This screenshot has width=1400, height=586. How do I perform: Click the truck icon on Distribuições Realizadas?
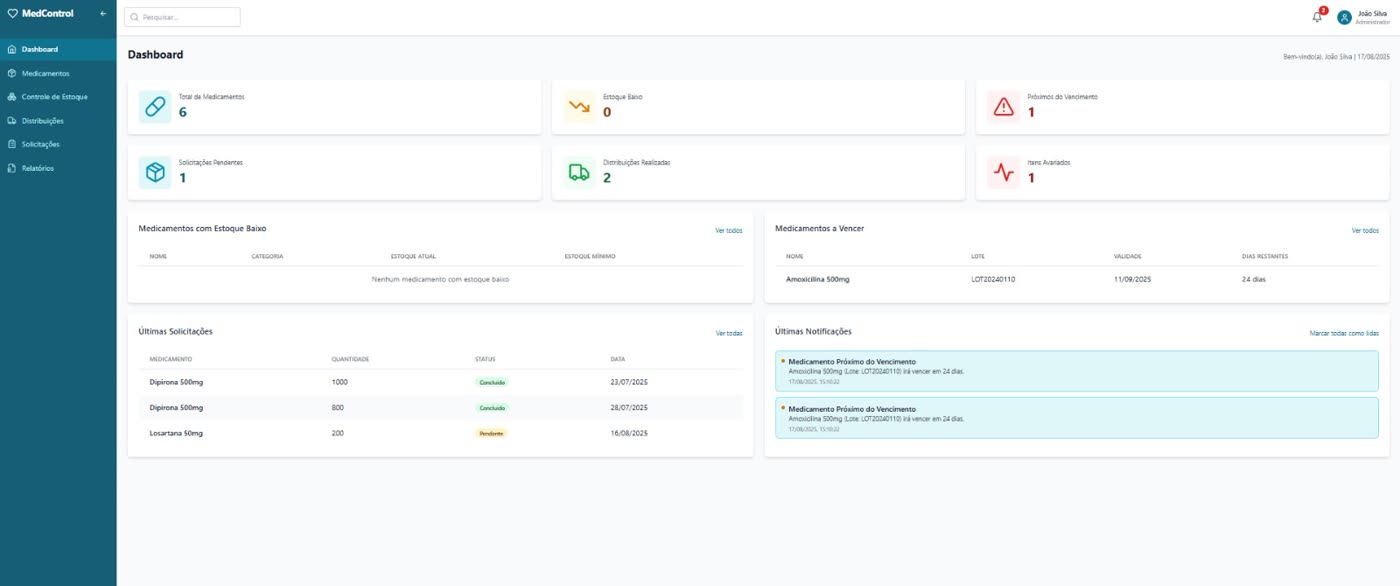(x=579, y=172)
